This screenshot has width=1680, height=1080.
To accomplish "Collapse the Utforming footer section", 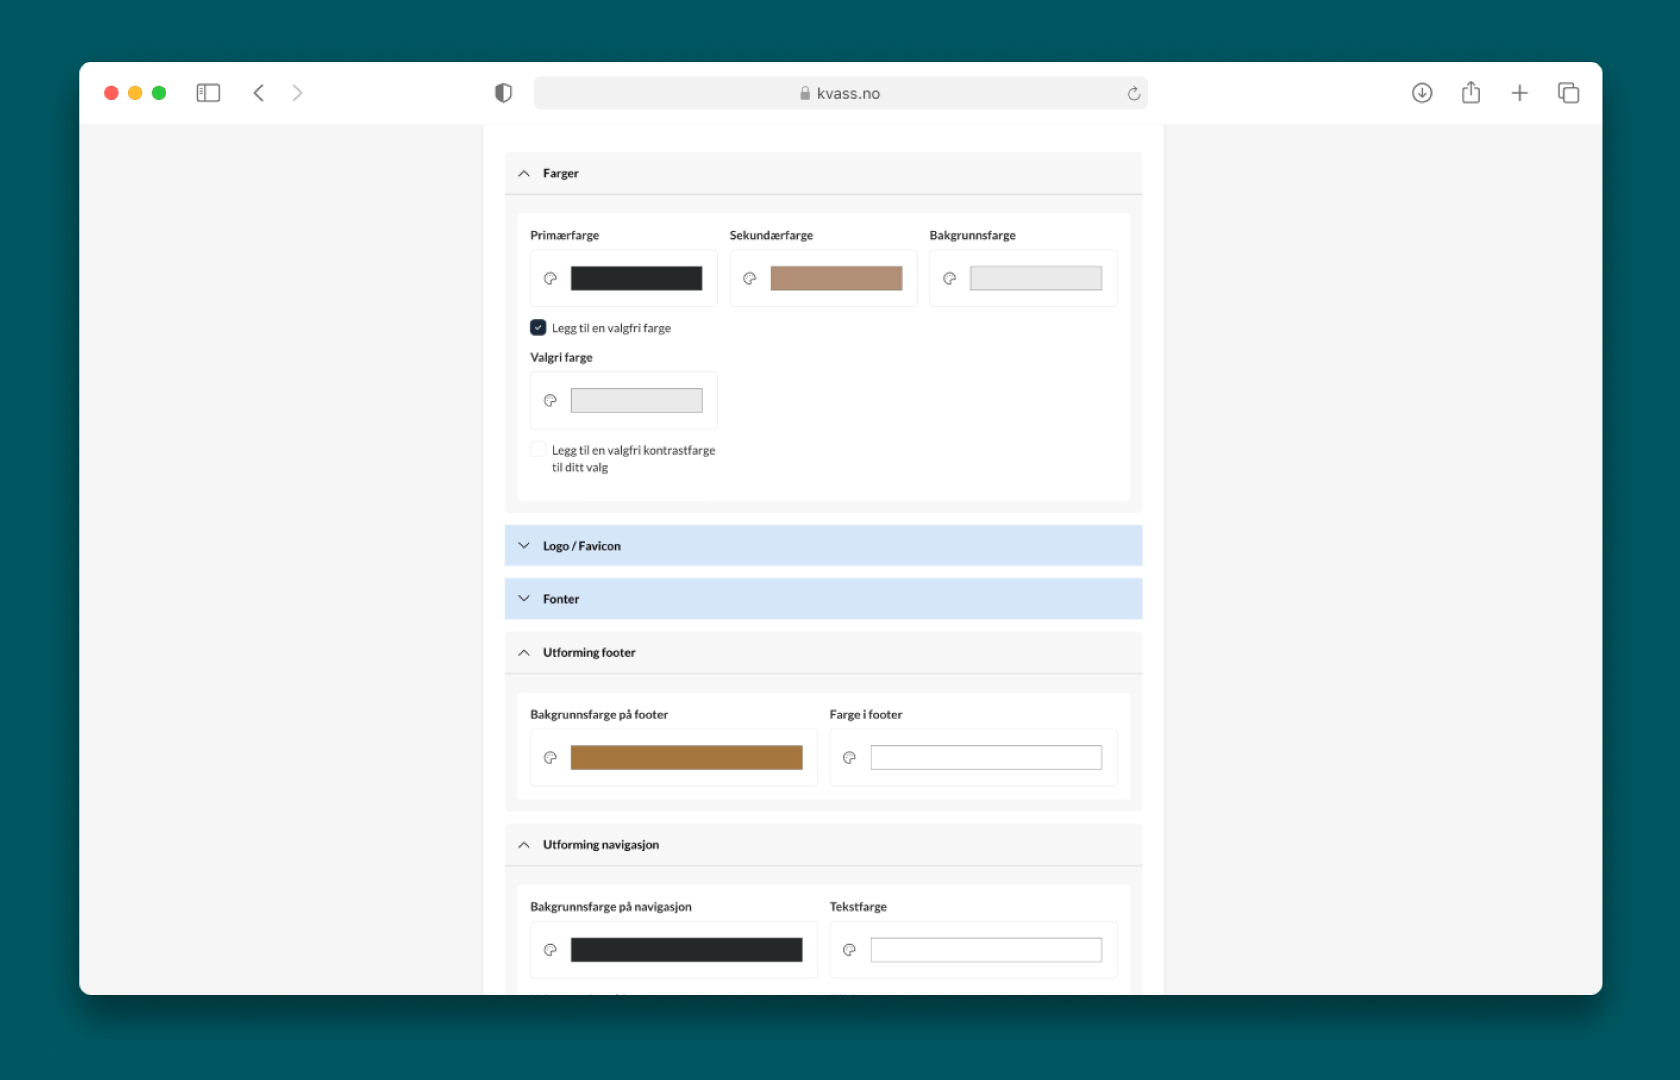I will (x=524, y=653).
